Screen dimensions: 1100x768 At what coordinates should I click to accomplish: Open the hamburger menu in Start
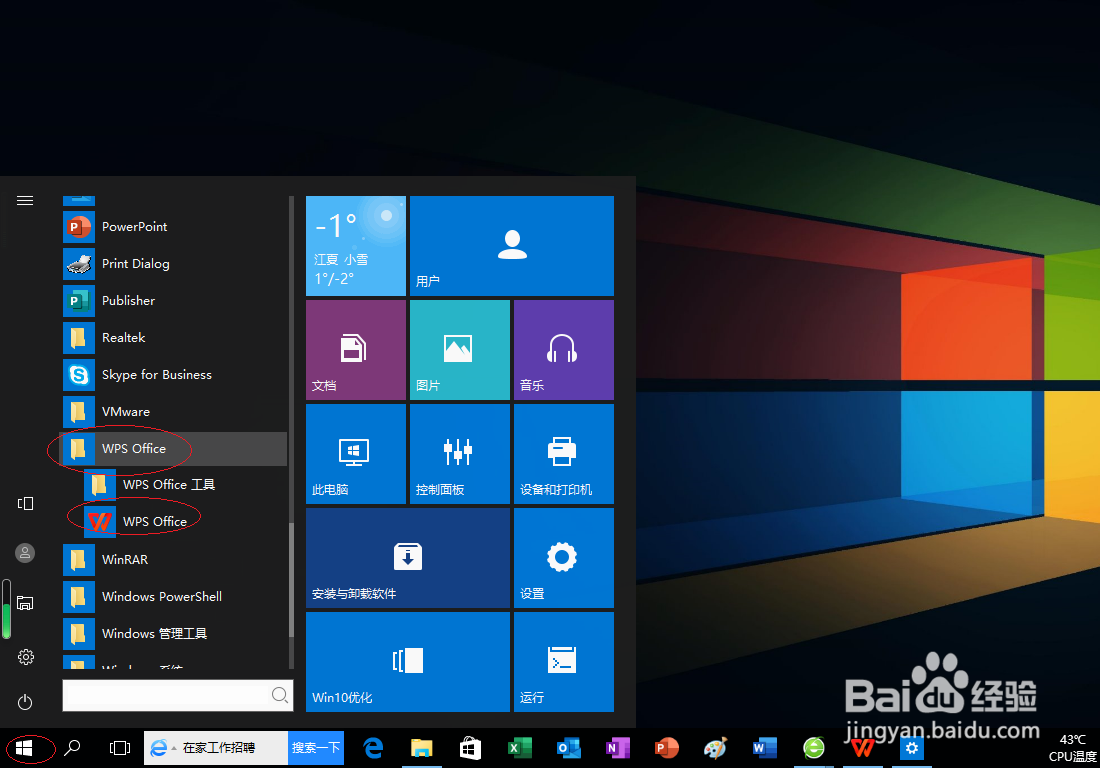25,201
